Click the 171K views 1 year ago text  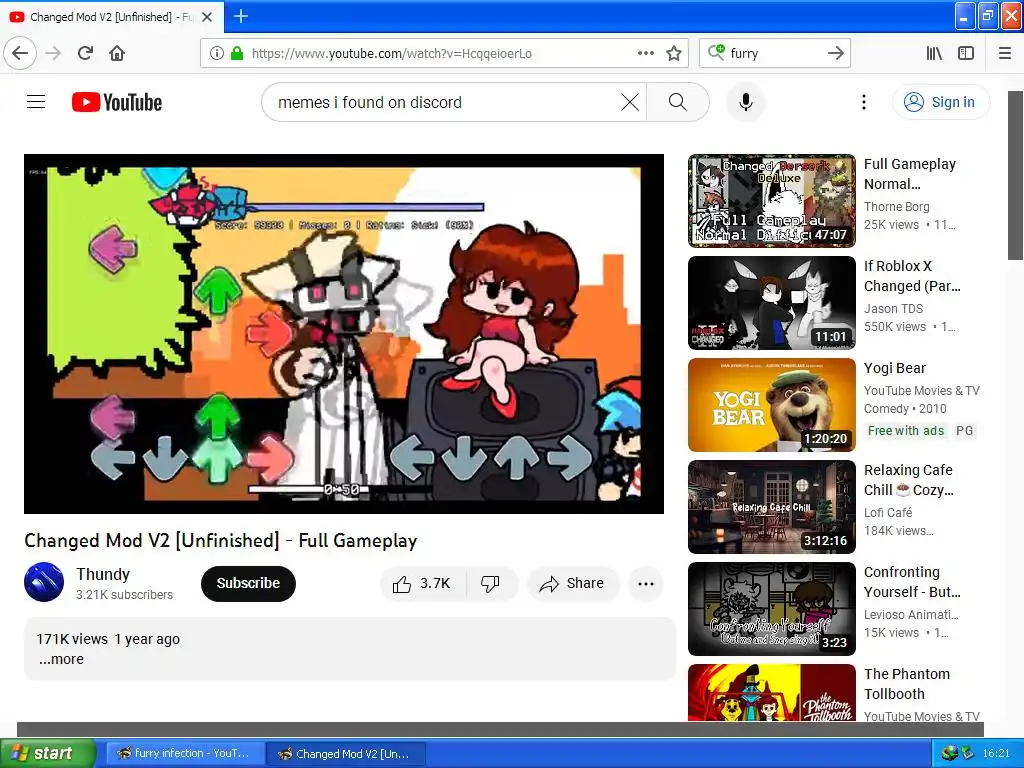point(108,639)
